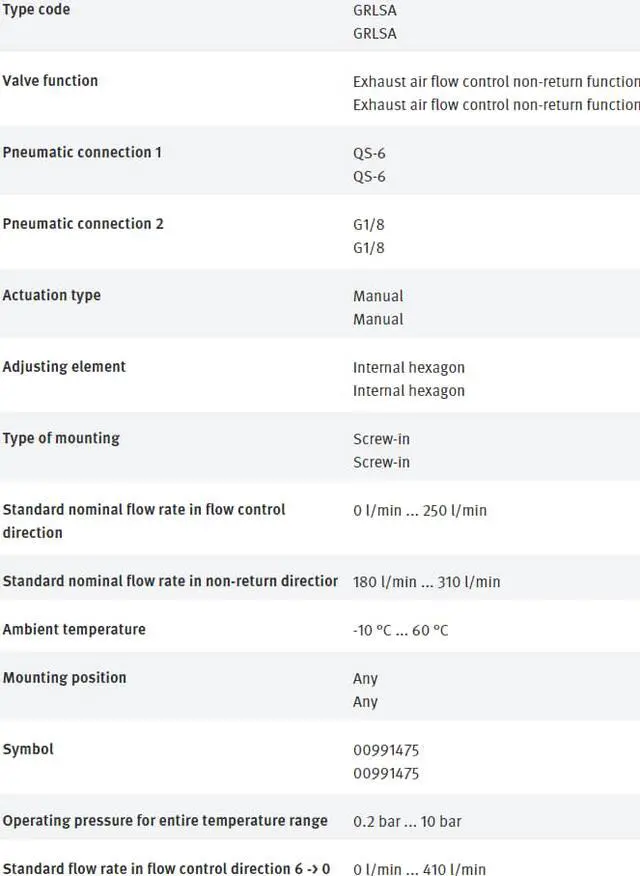Click the 0.2 bar ... 10 bar value
This screenshot has height=876, width=640.
tap(407, 821)
